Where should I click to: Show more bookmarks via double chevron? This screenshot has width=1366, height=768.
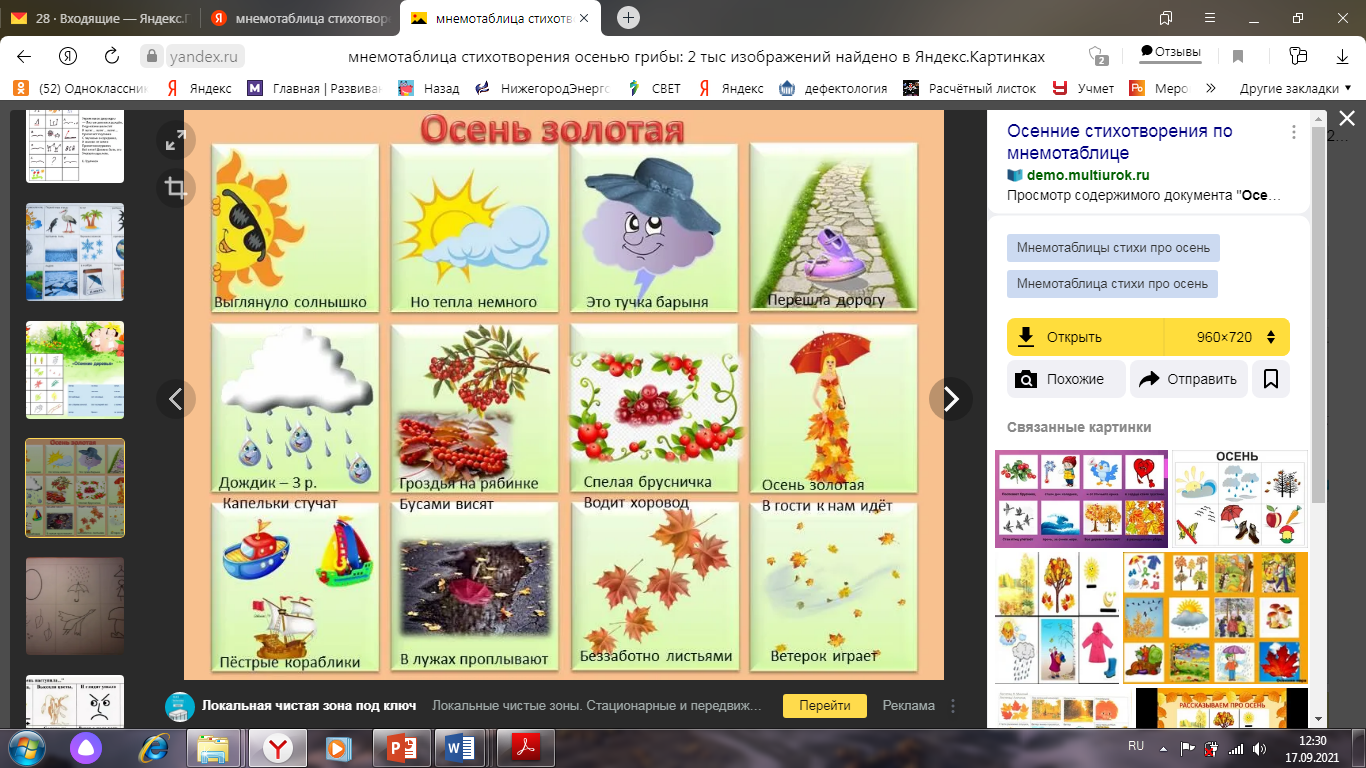click(1209, 88)
